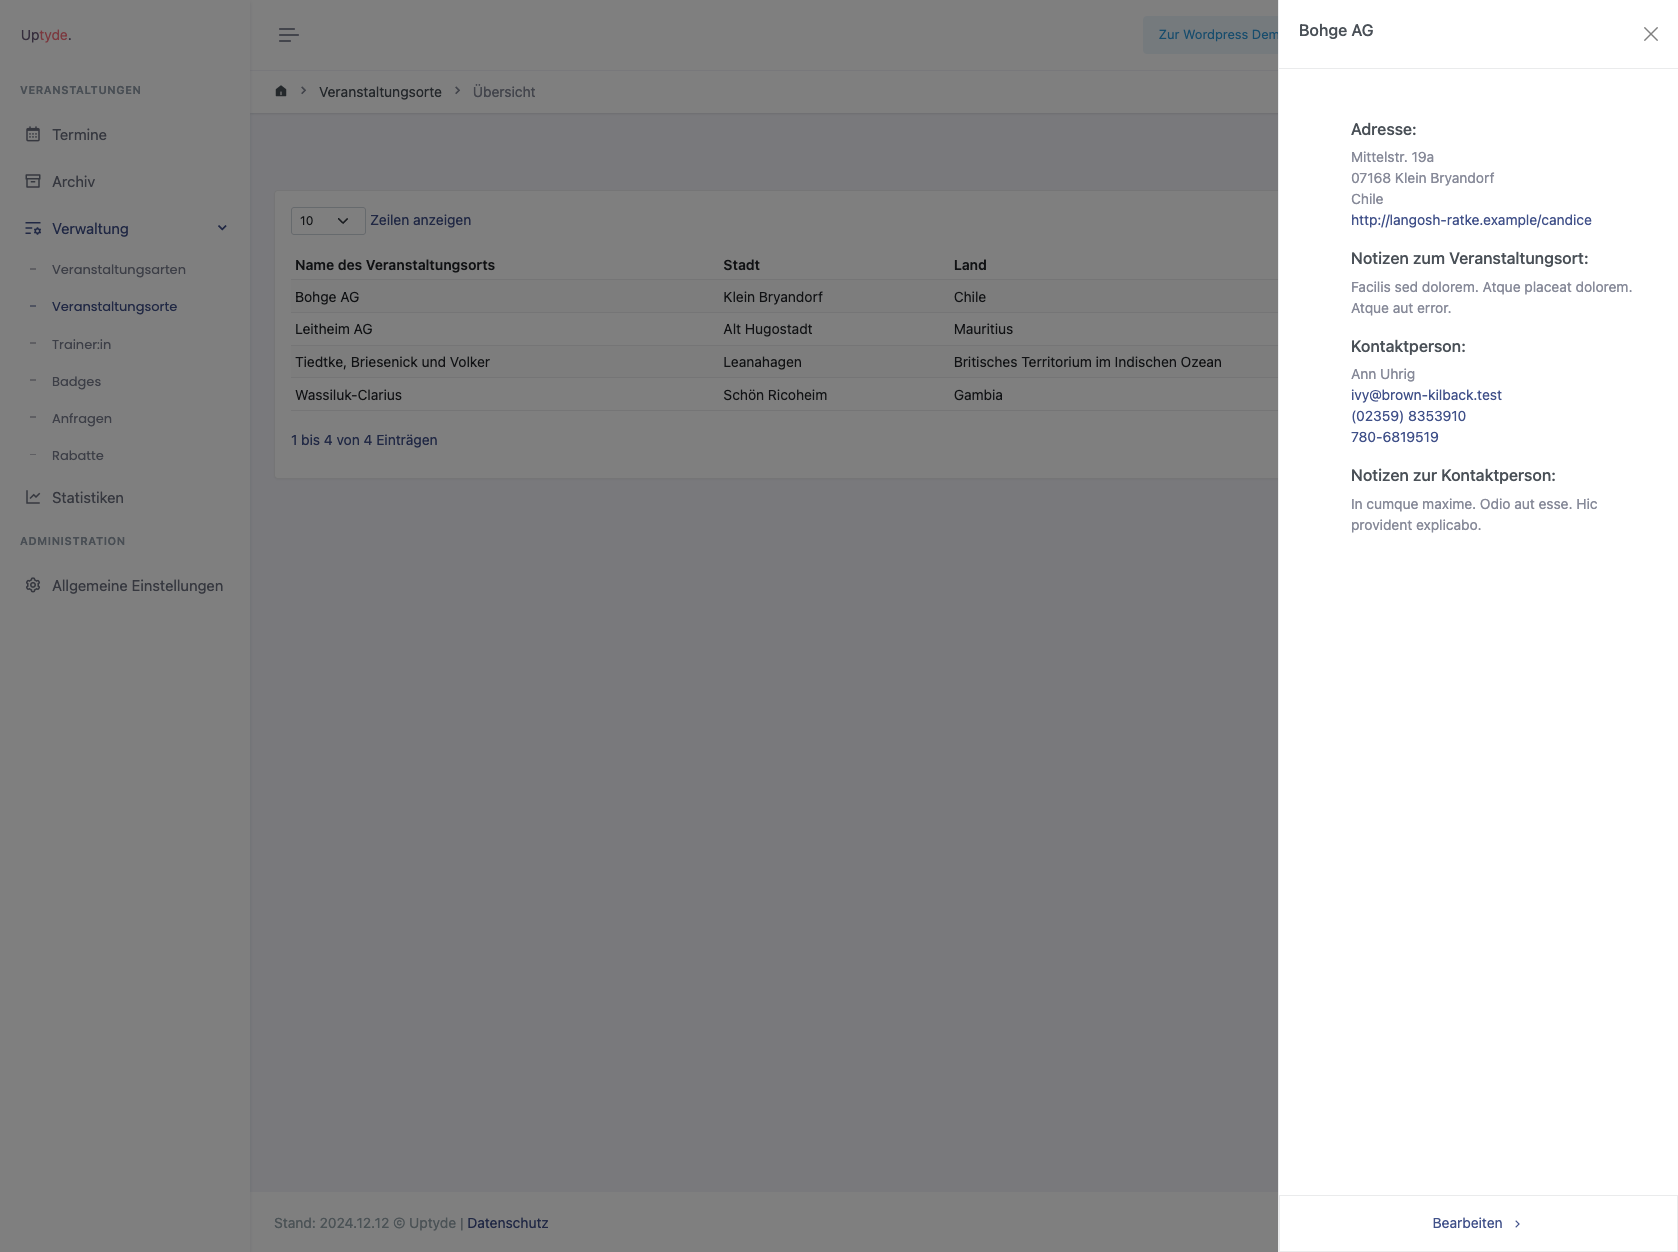Click the Allgemeine Einstellungen gear icon
Image resolution: width=1678 pixels, height=1252 pixels.
click(33, 586)
